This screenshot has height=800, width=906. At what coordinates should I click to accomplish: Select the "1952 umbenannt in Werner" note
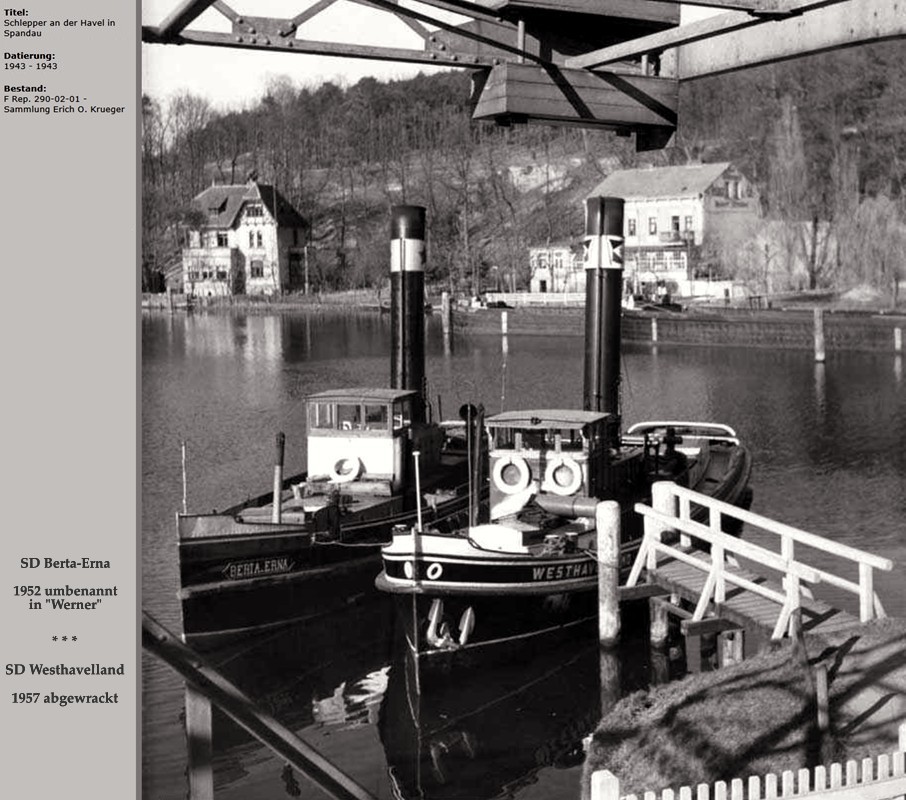65,597
